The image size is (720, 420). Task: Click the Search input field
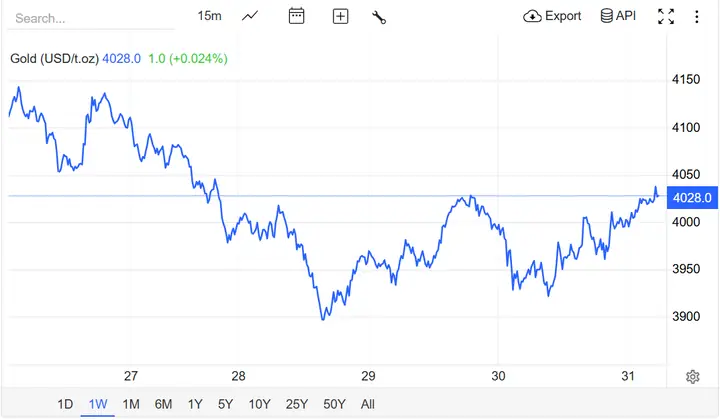(x=91, y=18)
